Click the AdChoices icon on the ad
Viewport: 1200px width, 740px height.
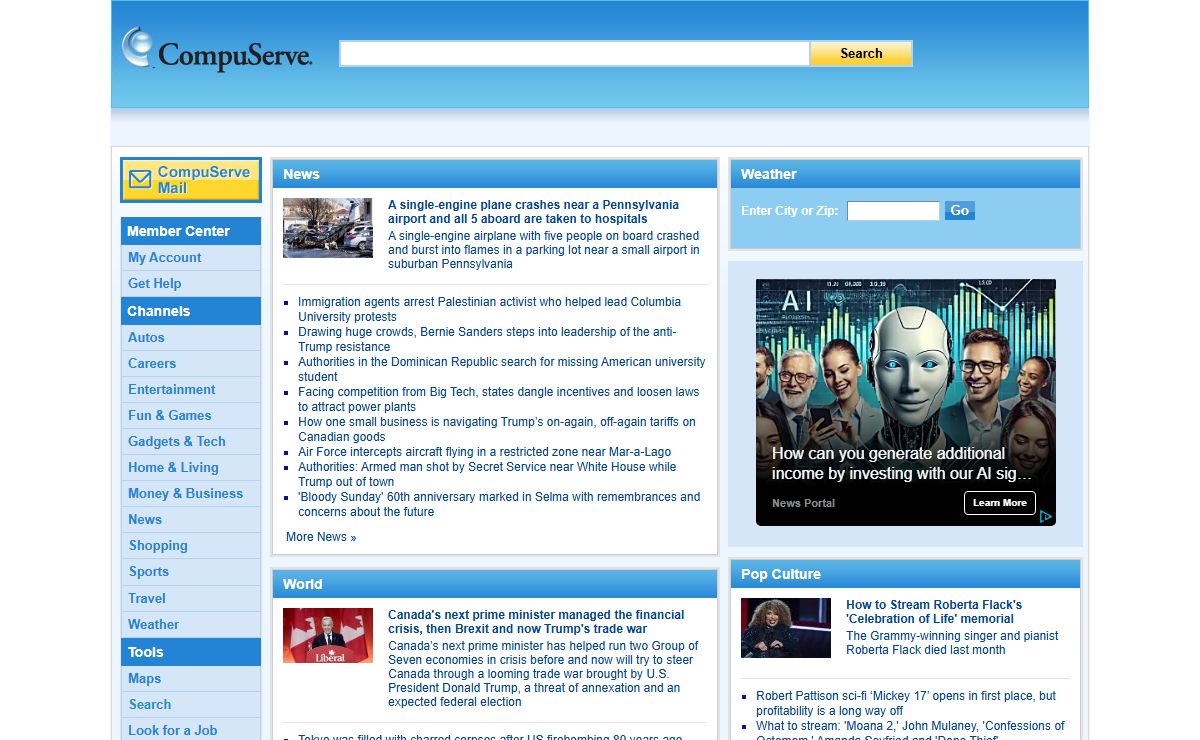pyautogui.click(x=1046, y=517)
